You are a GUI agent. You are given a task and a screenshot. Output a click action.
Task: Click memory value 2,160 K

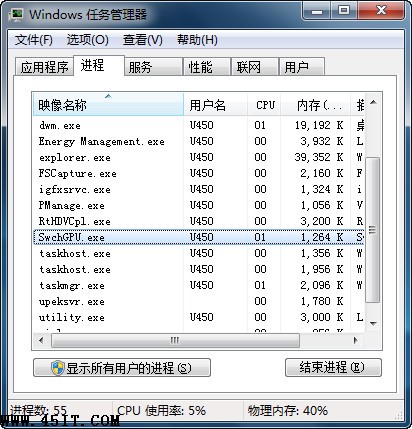point(322,173)
